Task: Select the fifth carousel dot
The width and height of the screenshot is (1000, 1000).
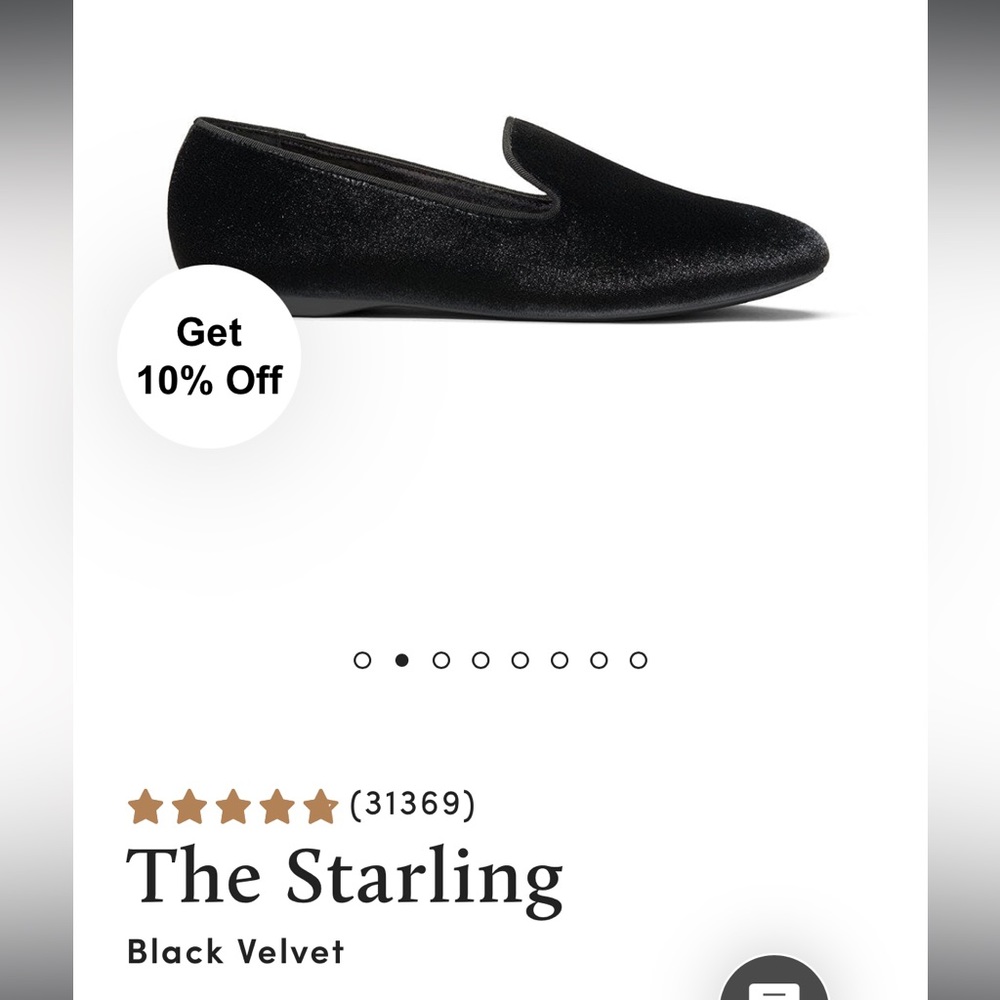Action: (x=519, y=659)
